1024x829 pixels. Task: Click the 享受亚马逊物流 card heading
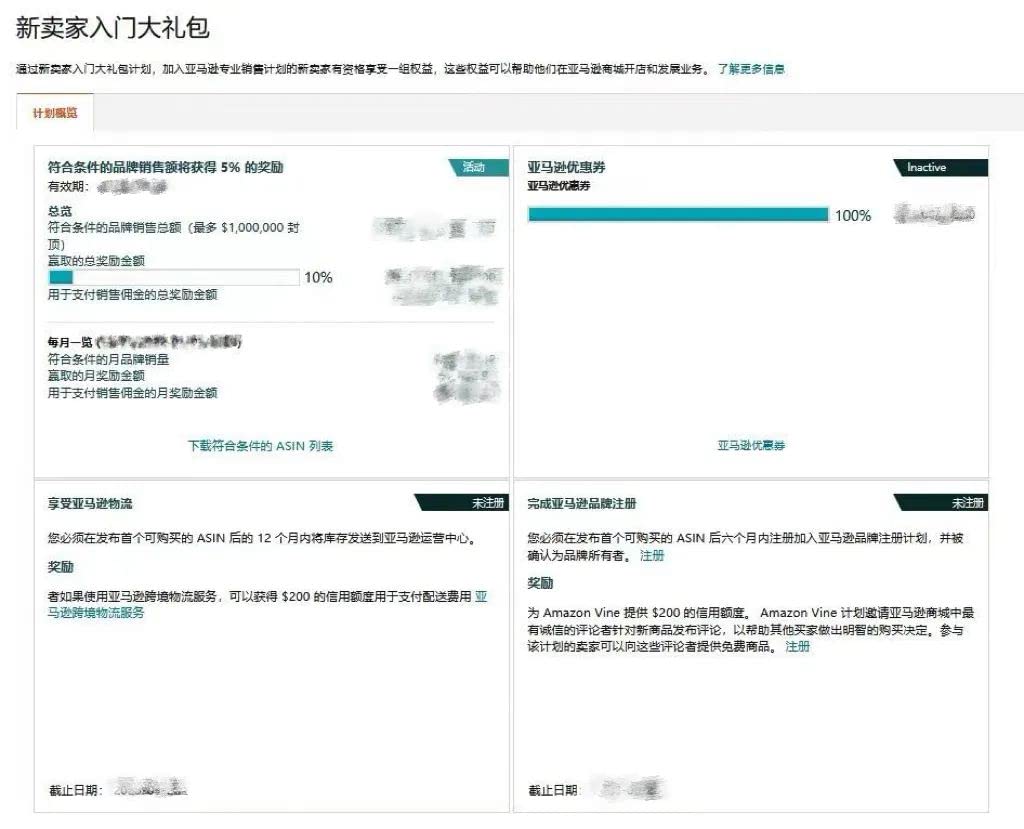tap(90, 504)
